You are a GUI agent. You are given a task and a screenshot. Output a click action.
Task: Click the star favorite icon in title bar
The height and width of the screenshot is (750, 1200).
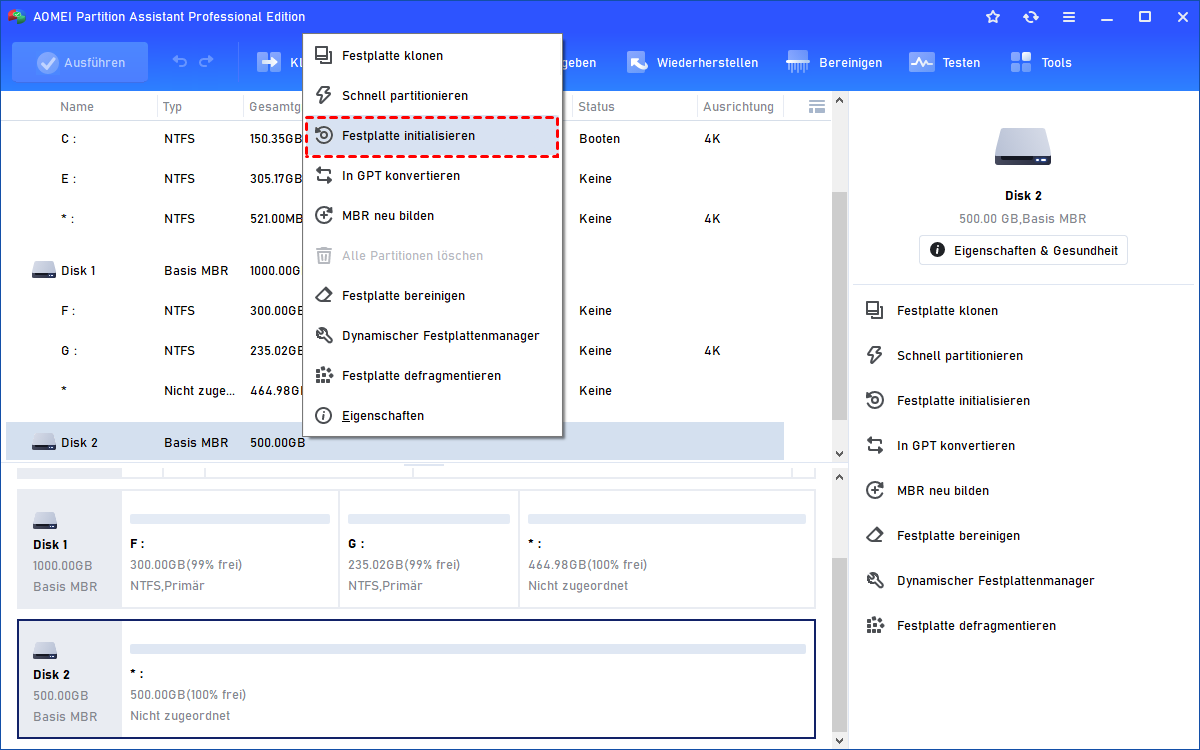coord(993,17)
